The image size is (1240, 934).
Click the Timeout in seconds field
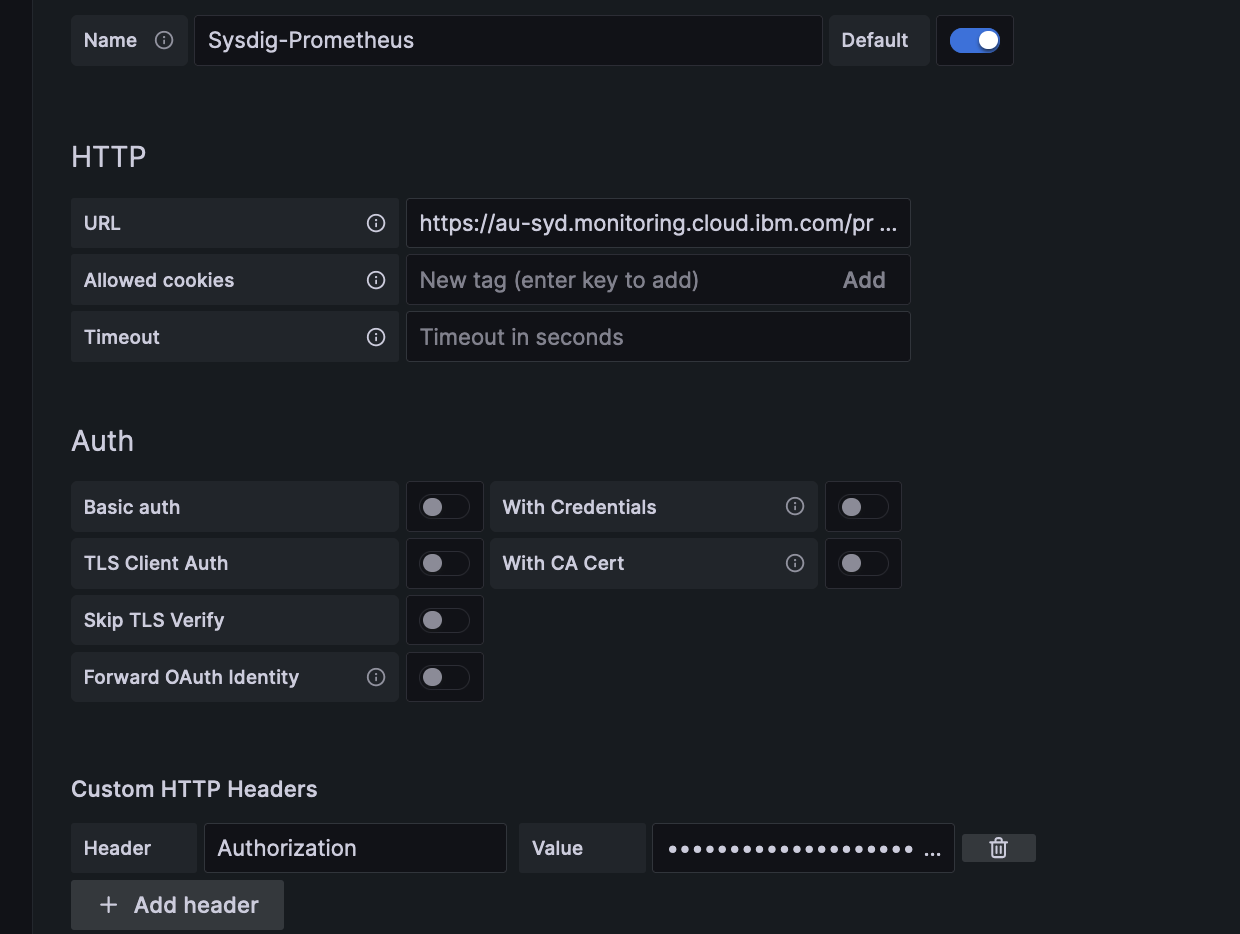click(658, 337)
